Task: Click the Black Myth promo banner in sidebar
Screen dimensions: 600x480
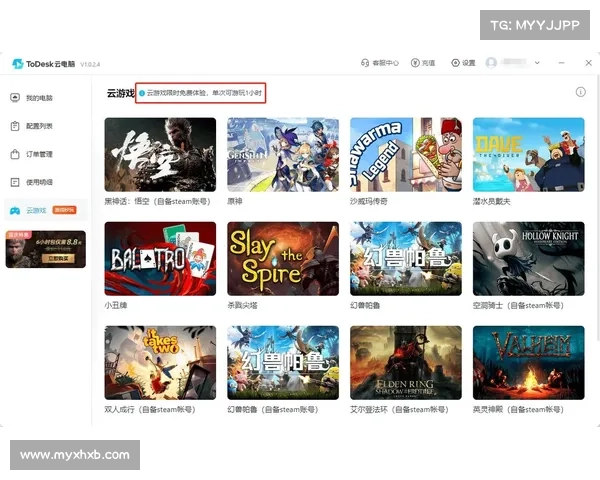Action: pyautogui.click(x=46, y=249)
